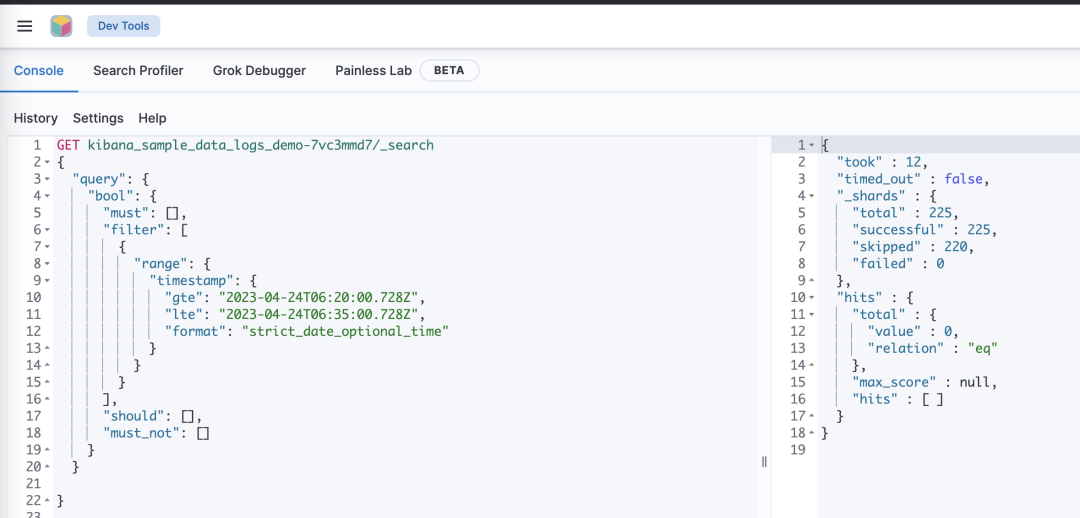This screenshot has width=1080, height=518.
Task: Open Console Settings
Action: coord(98,118)
